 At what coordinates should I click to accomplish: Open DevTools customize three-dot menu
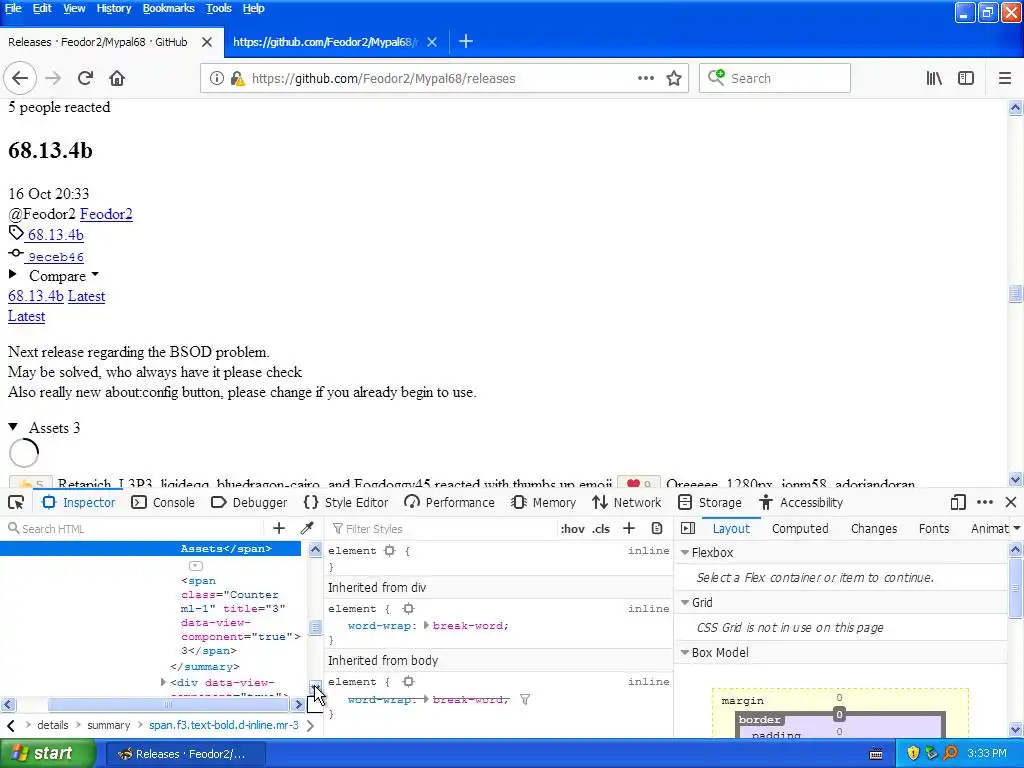click(985, 502)
